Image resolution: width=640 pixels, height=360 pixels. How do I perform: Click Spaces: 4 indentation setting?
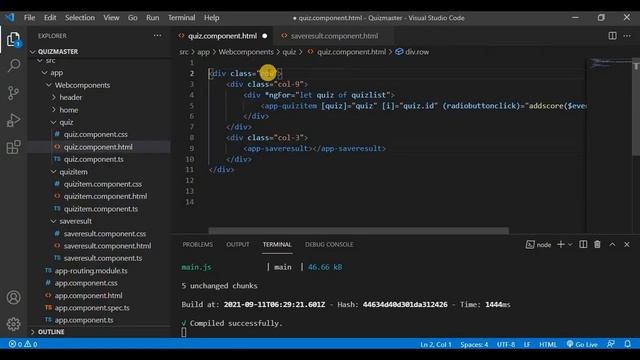(474, 344)
